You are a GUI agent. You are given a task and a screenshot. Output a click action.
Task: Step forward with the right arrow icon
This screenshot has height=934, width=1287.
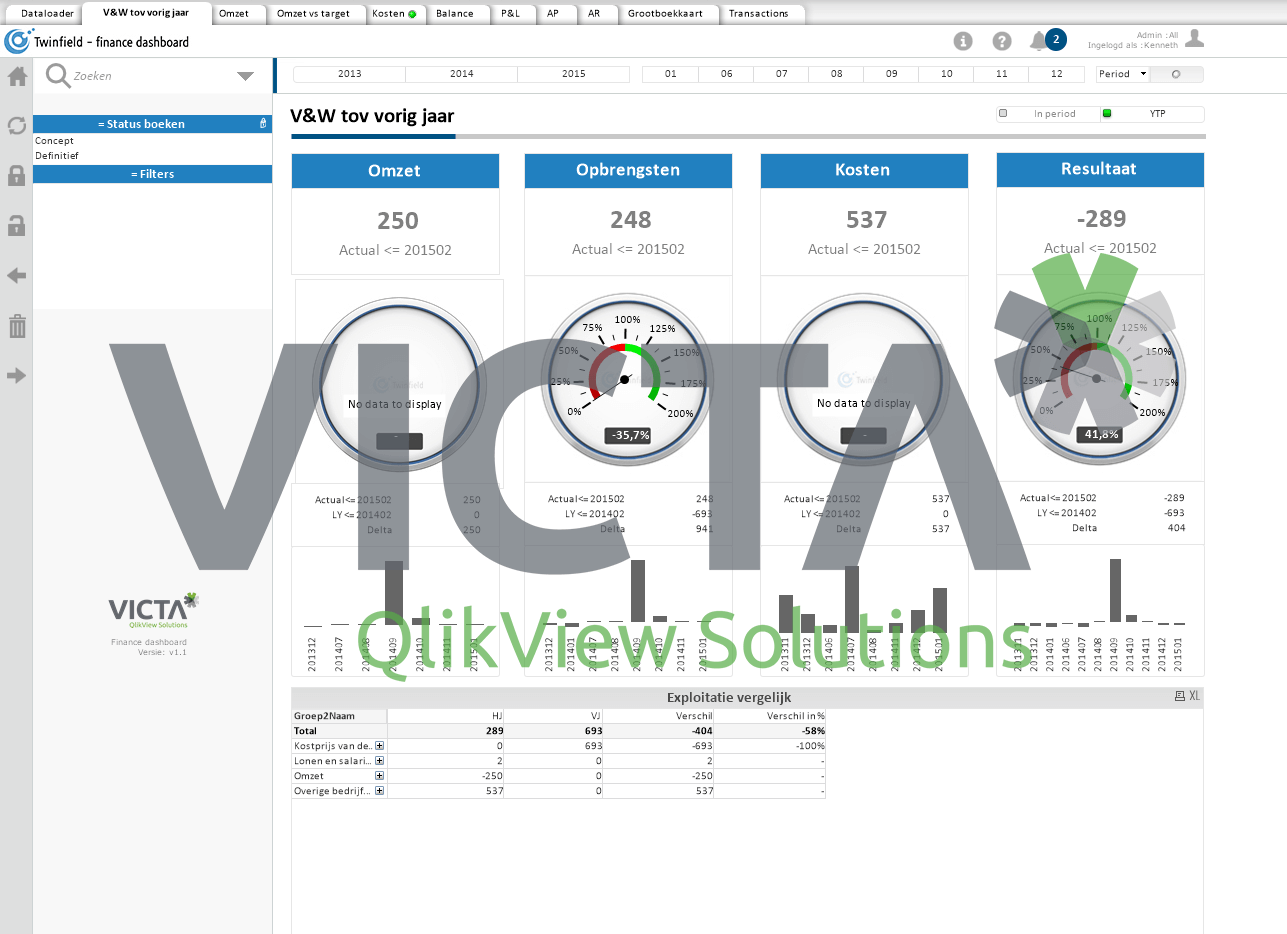(16, 376)
